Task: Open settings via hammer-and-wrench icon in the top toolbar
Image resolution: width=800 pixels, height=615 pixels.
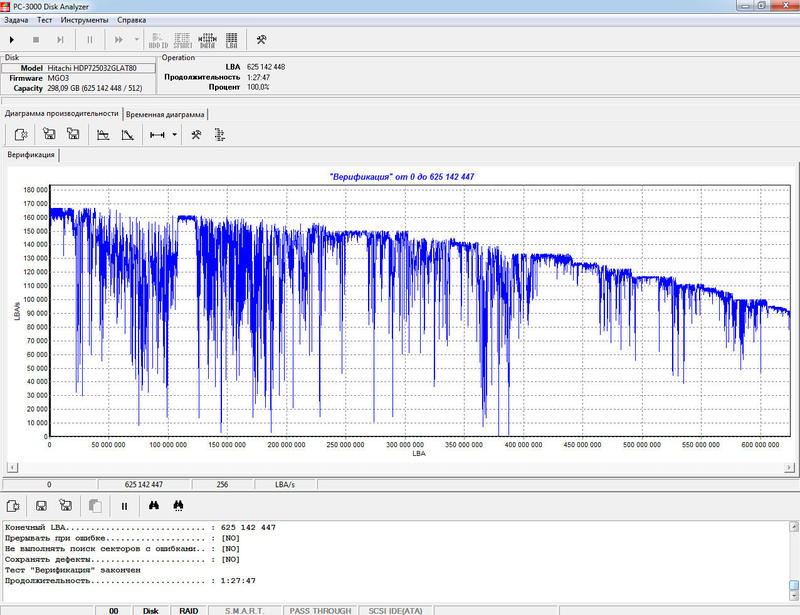Action: tap(261, 40)
